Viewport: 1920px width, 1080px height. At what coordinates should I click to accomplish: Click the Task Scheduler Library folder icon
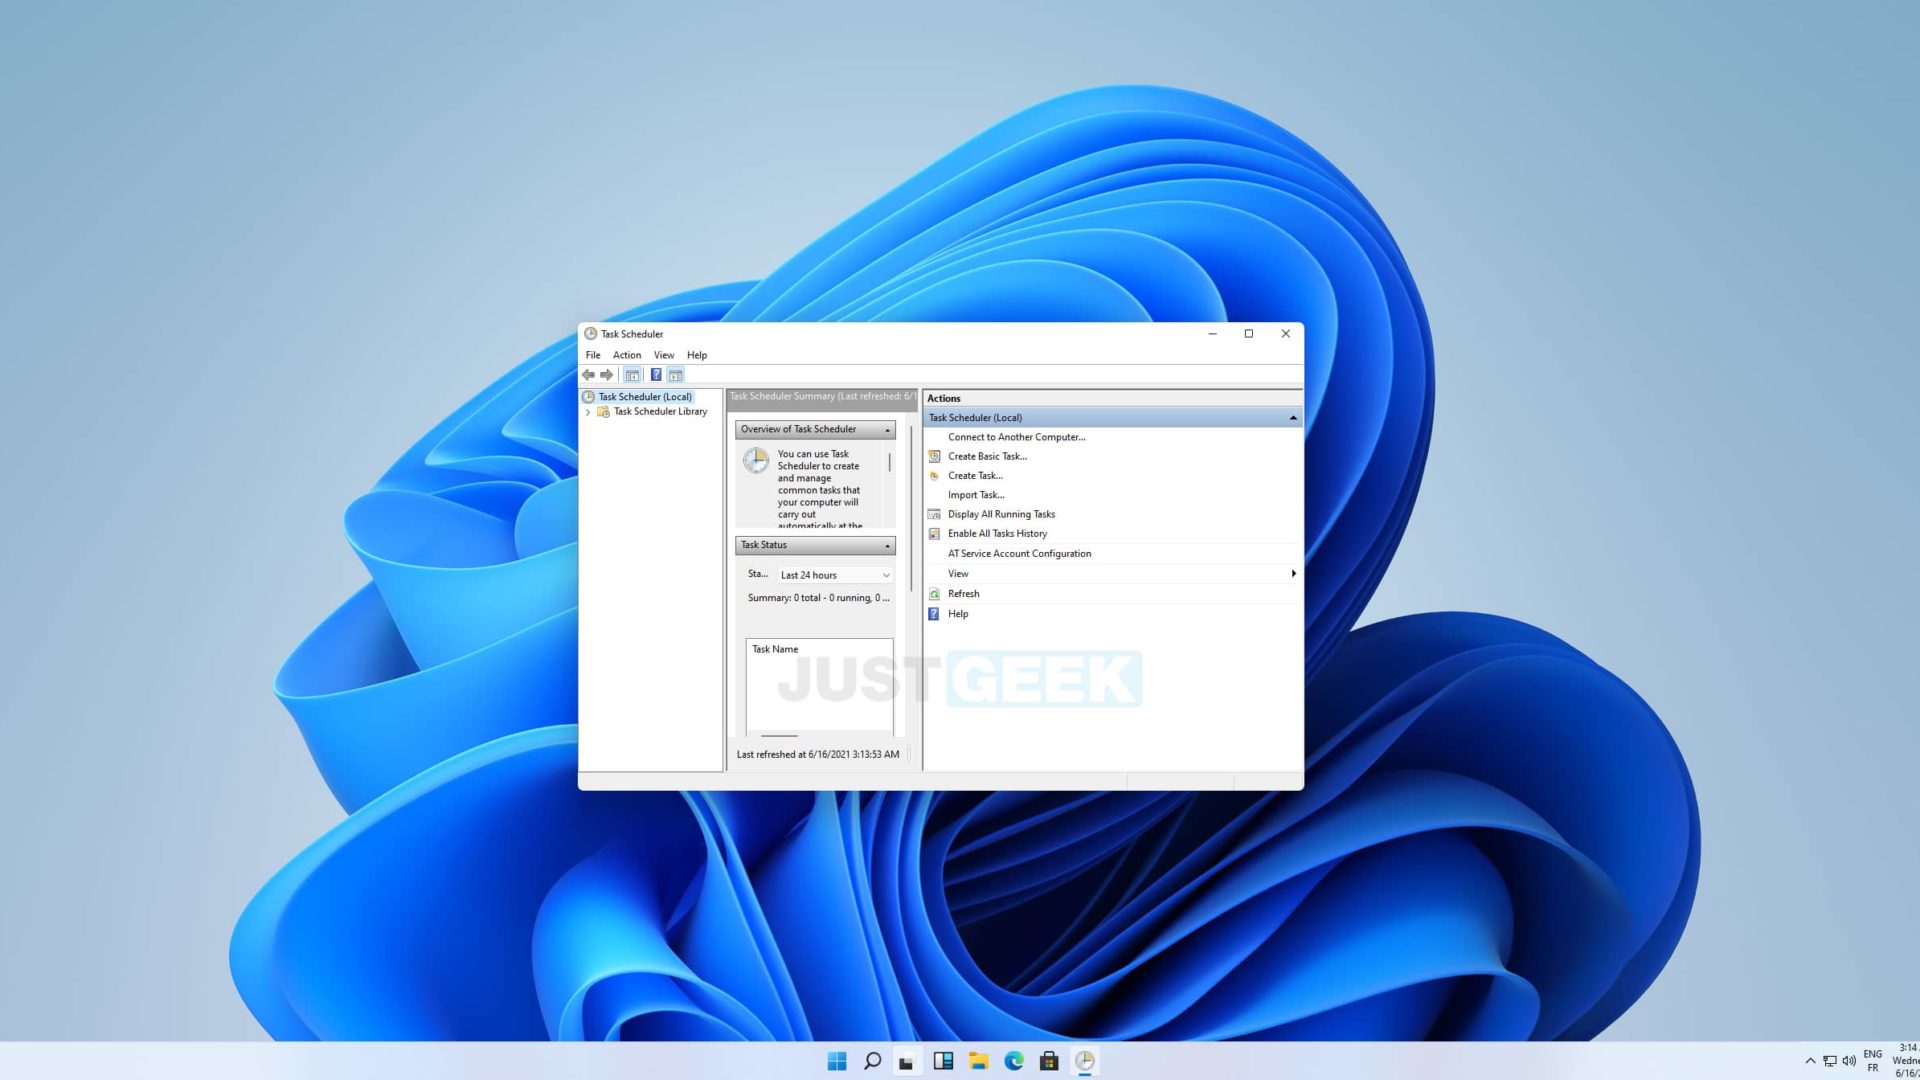pyautogui.click(x=603, y=412)
